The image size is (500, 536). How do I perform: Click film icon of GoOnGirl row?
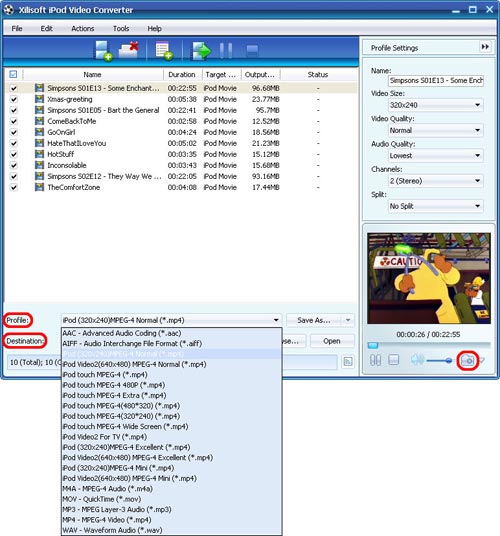coord(39,132)
